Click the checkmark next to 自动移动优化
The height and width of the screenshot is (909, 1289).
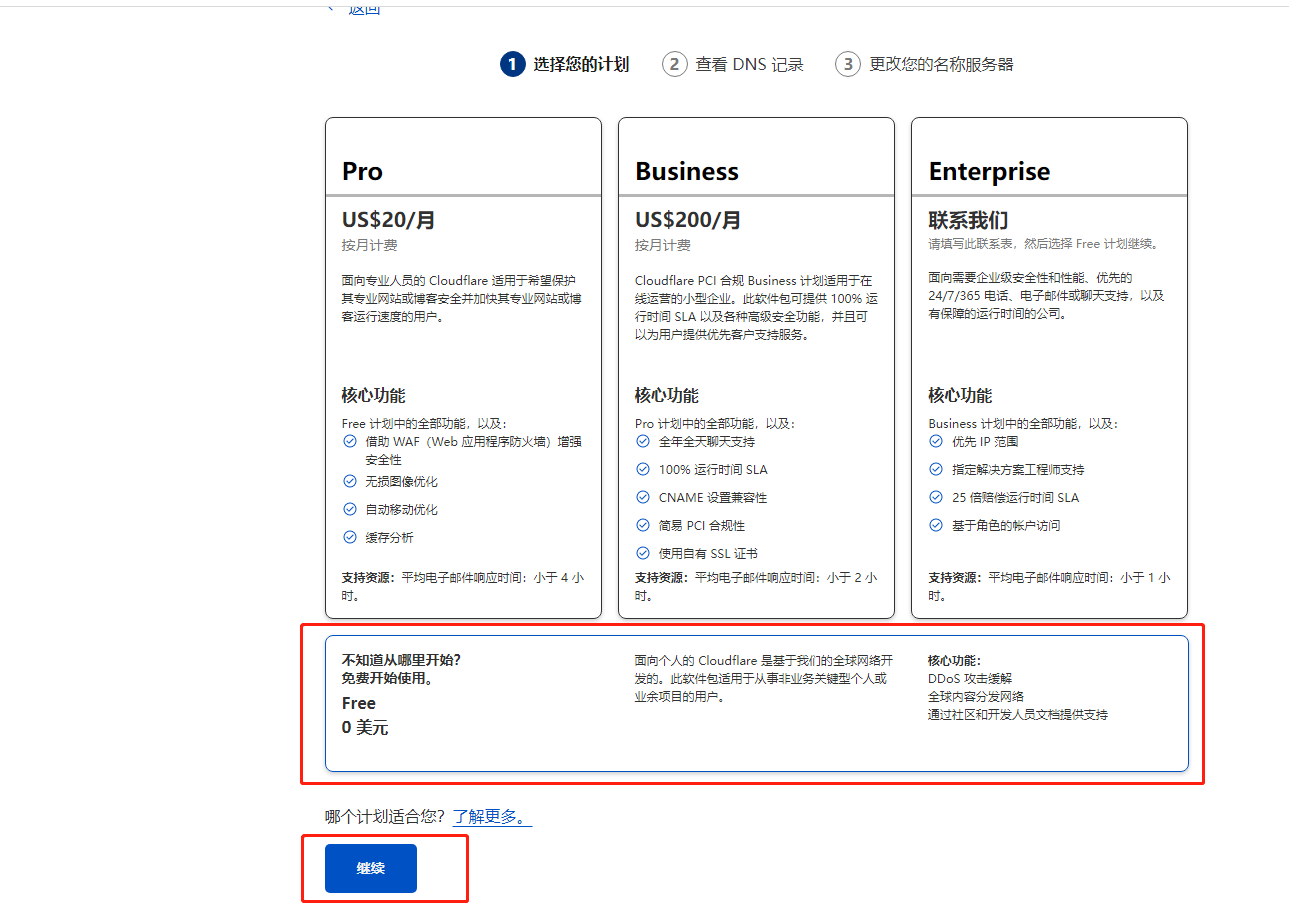[x=350, y=509]
